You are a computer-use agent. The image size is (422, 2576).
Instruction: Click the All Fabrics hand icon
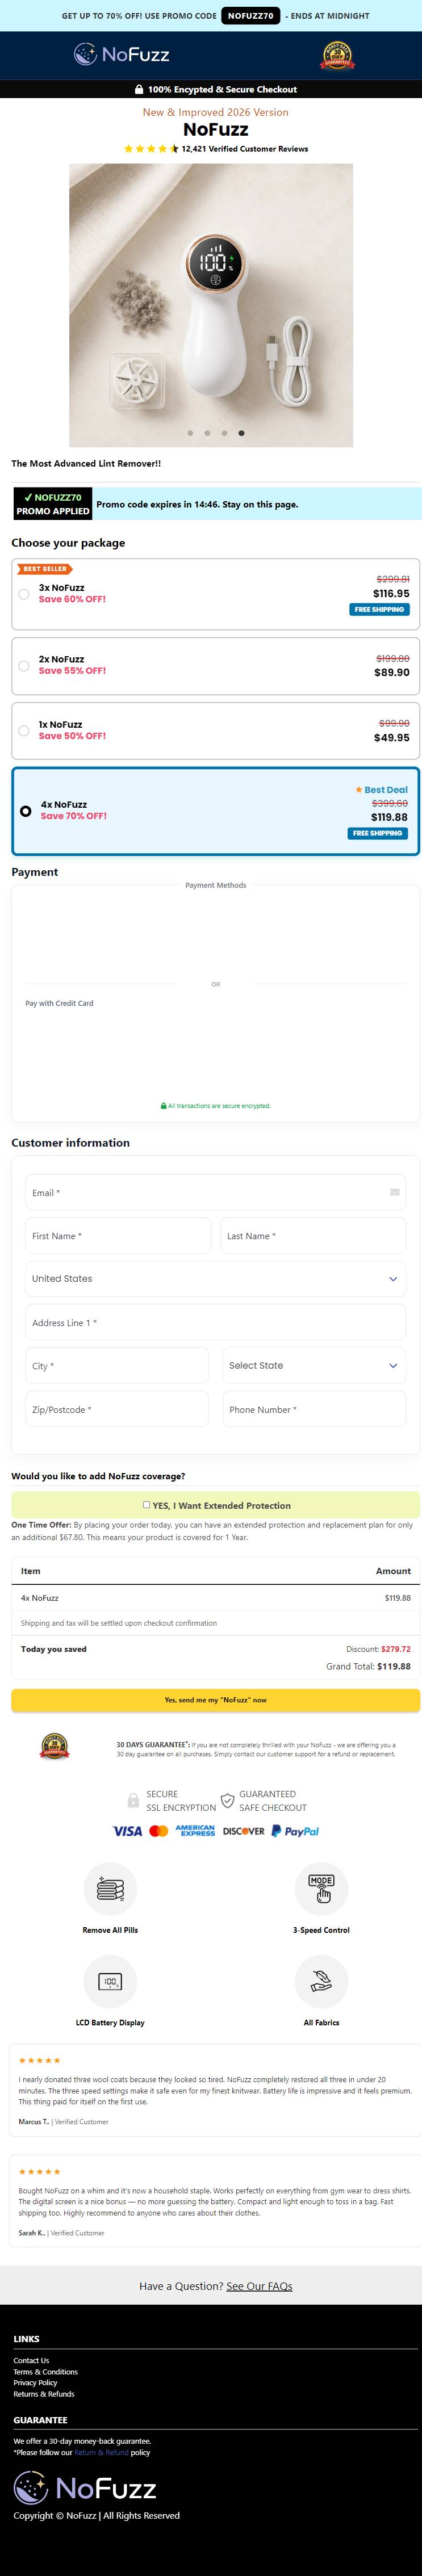(321, 1980)
